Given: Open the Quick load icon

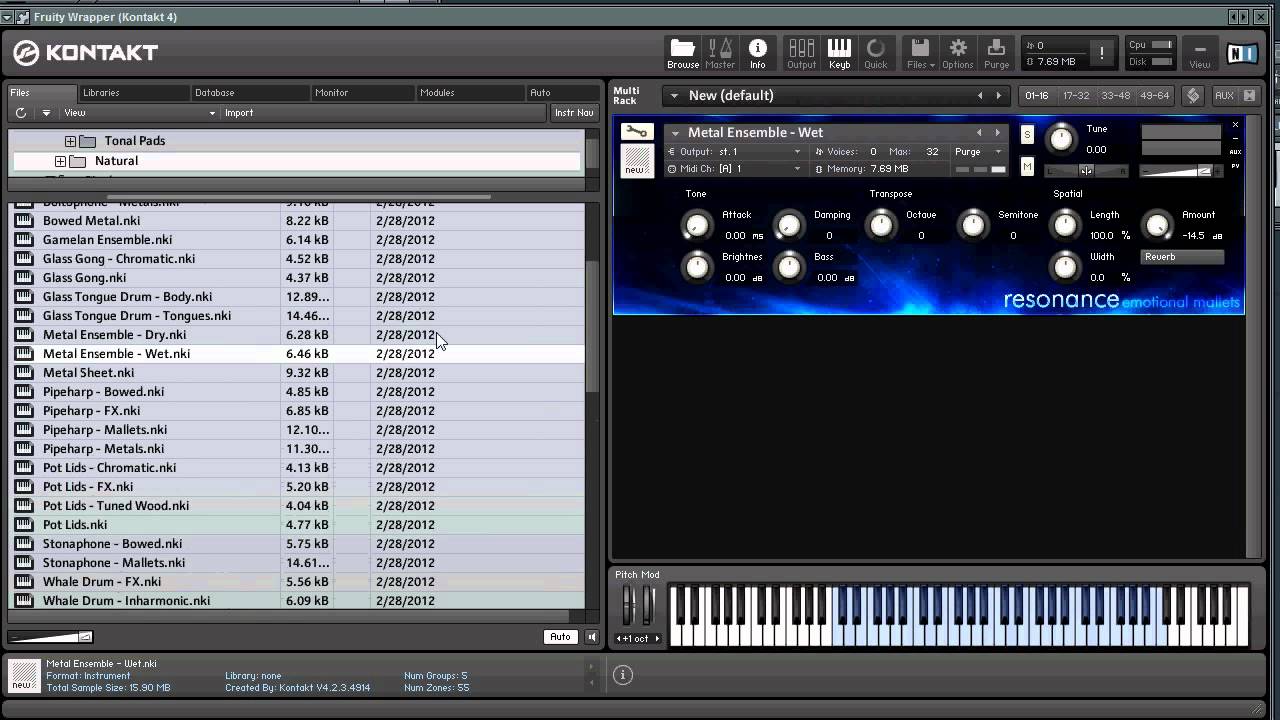Looking at the screenshot, I should tap(876, 53).
